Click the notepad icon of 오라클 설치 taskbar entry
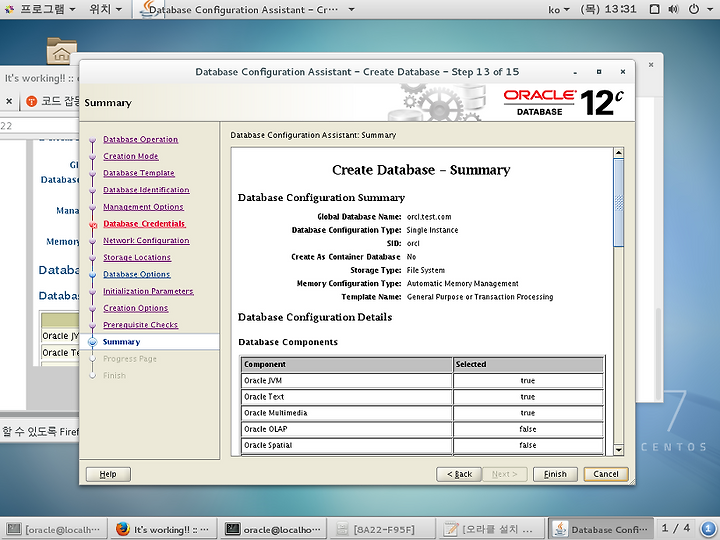The image size is (720, 540). 450,529
